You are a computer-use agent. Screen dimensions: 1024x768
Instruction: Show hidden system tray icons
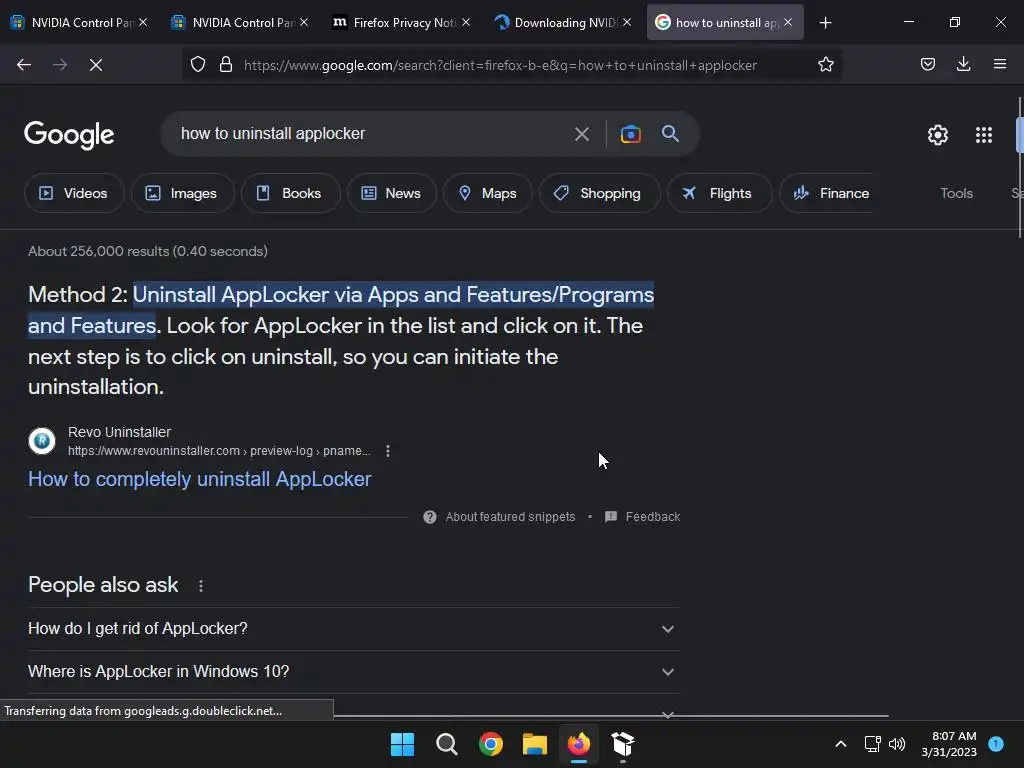point(840,744)
